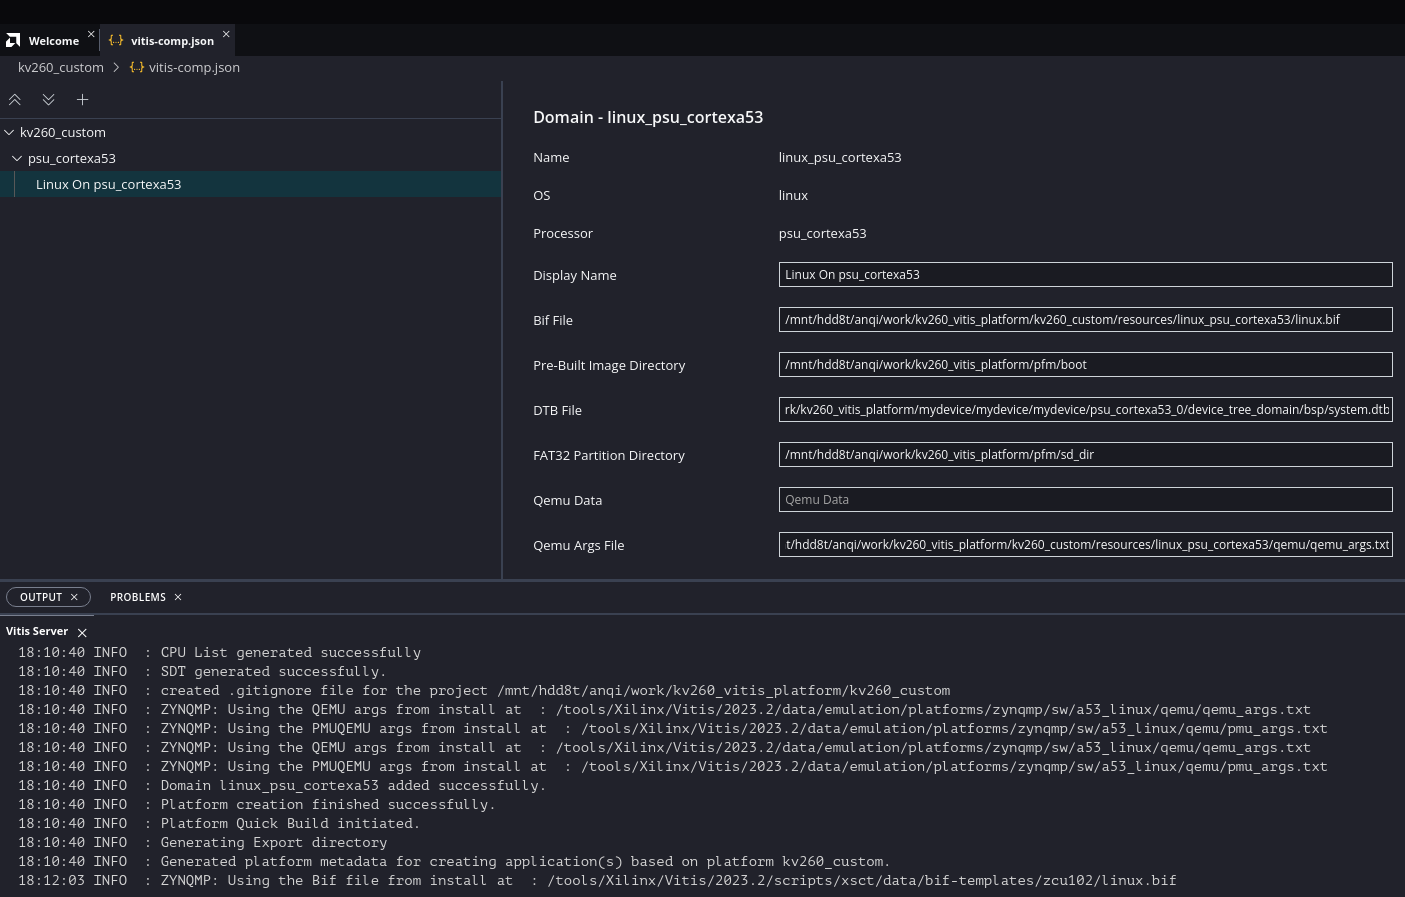This screenshot has height=897, width=1405.
Task: Edit the Pre-Built Image Directory field
Action: click(1085, 365)
